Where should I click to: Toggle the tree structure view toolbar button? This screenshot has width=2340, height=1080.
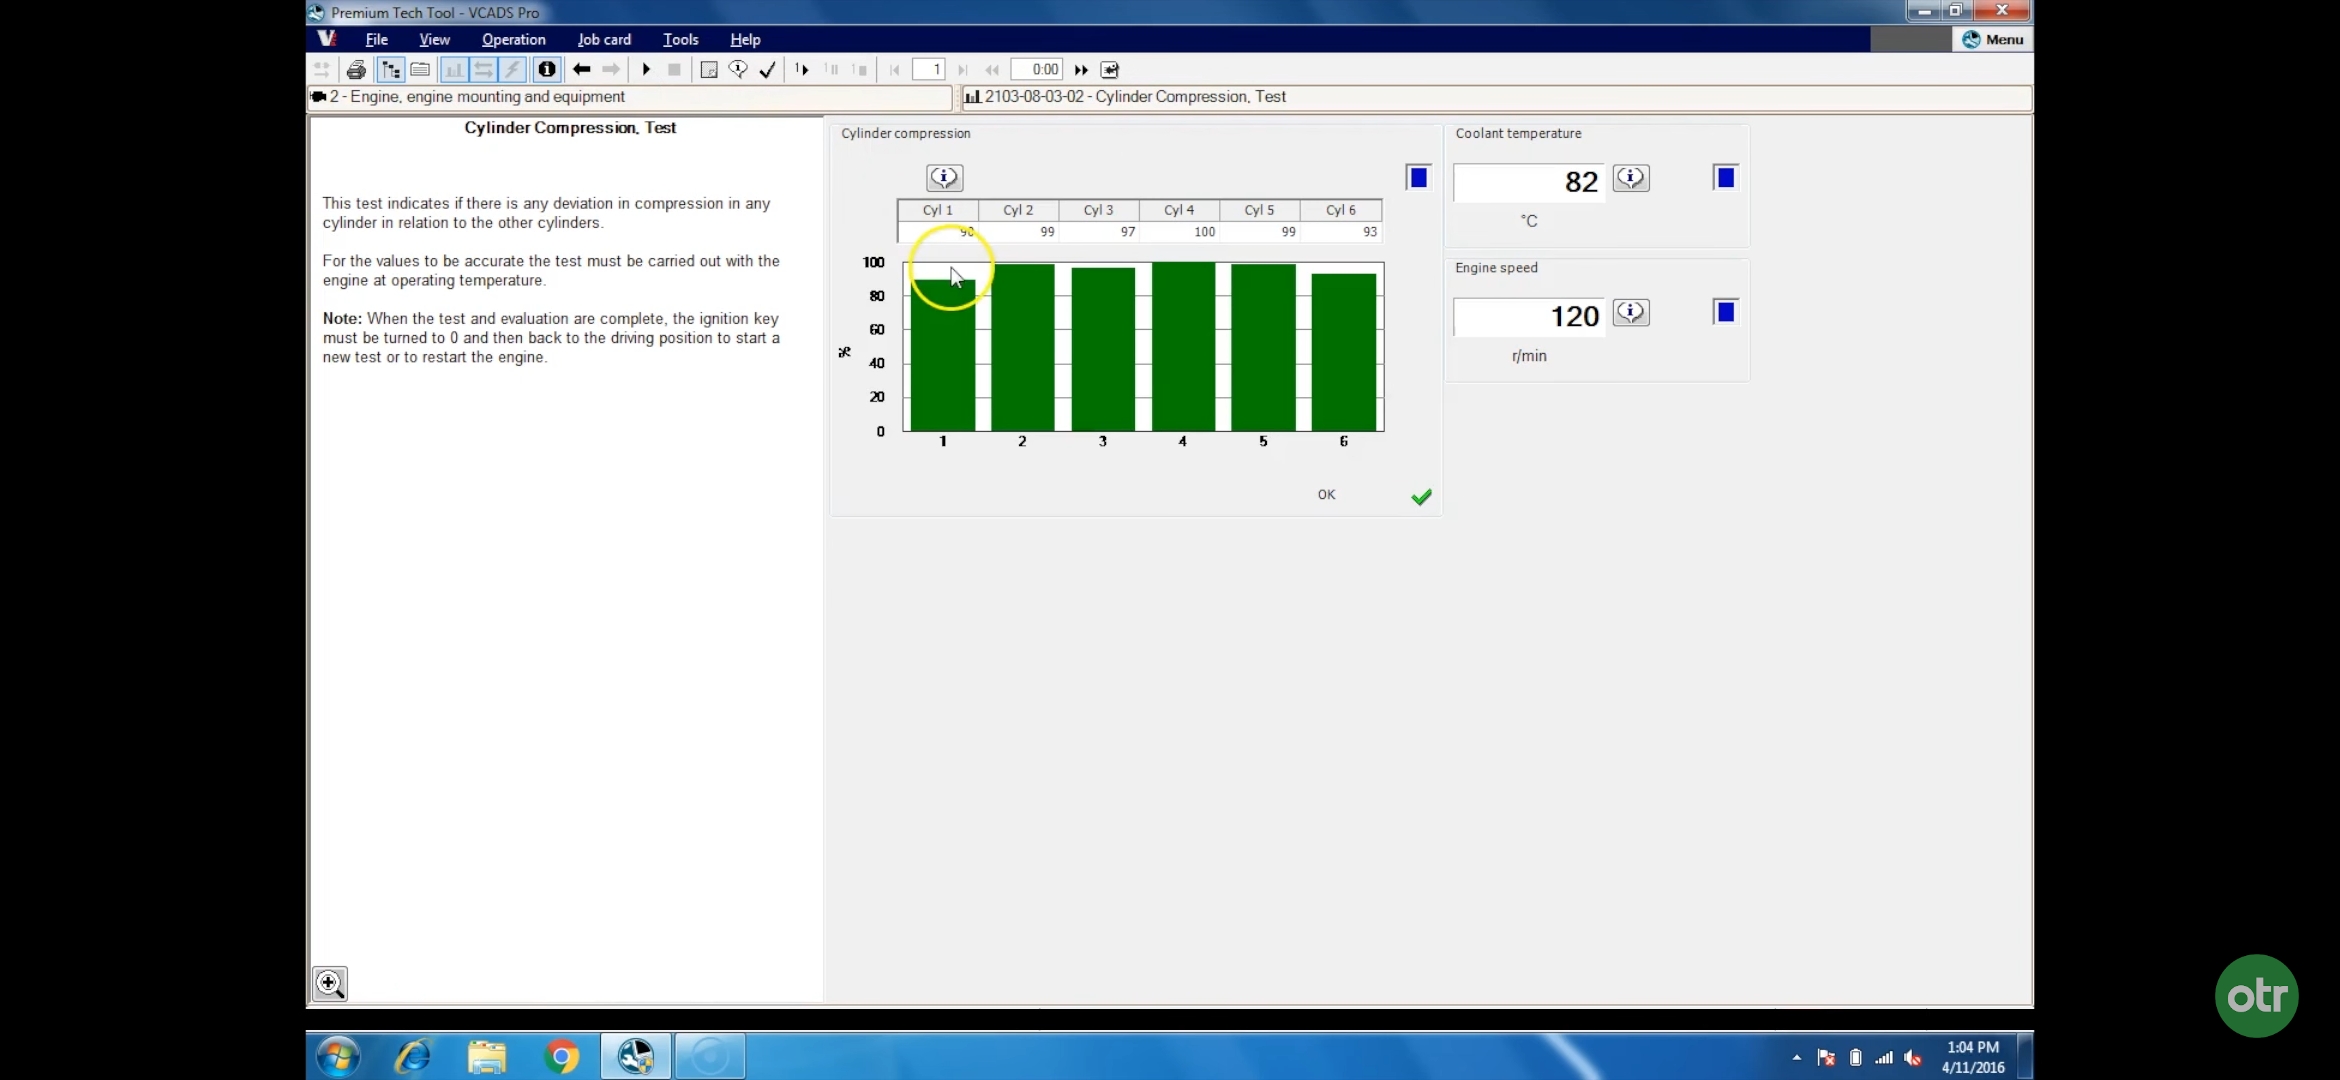click(391, 70)
